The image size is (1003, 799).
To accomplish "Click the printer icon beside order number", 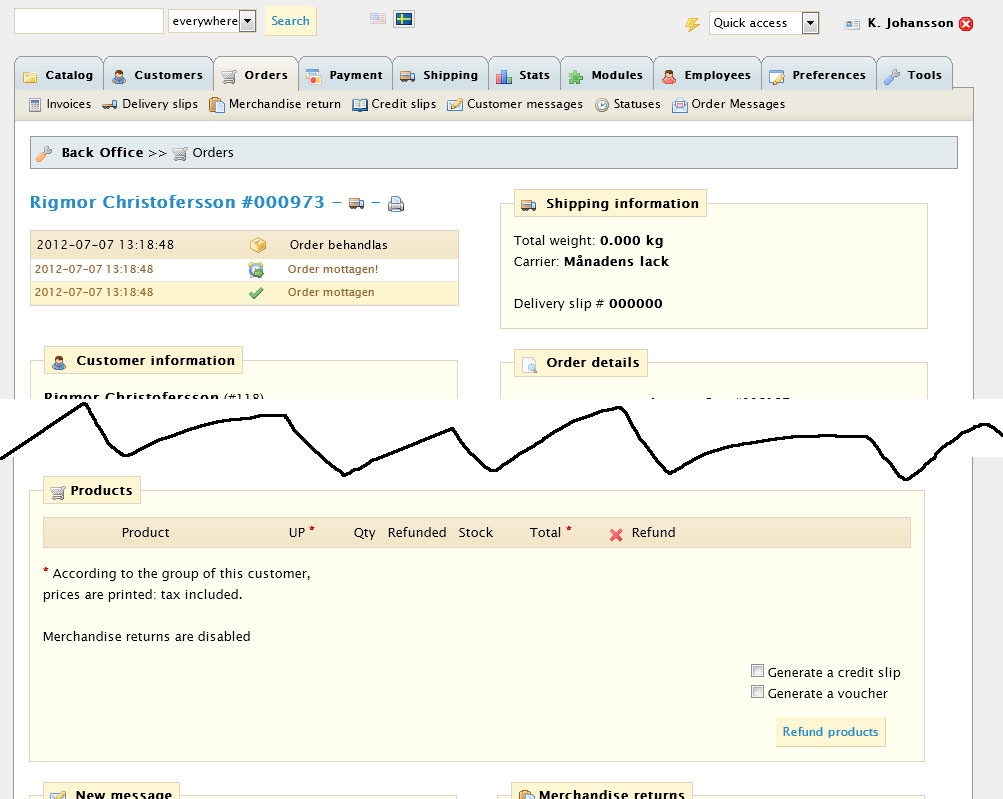I will click(396, 204).
